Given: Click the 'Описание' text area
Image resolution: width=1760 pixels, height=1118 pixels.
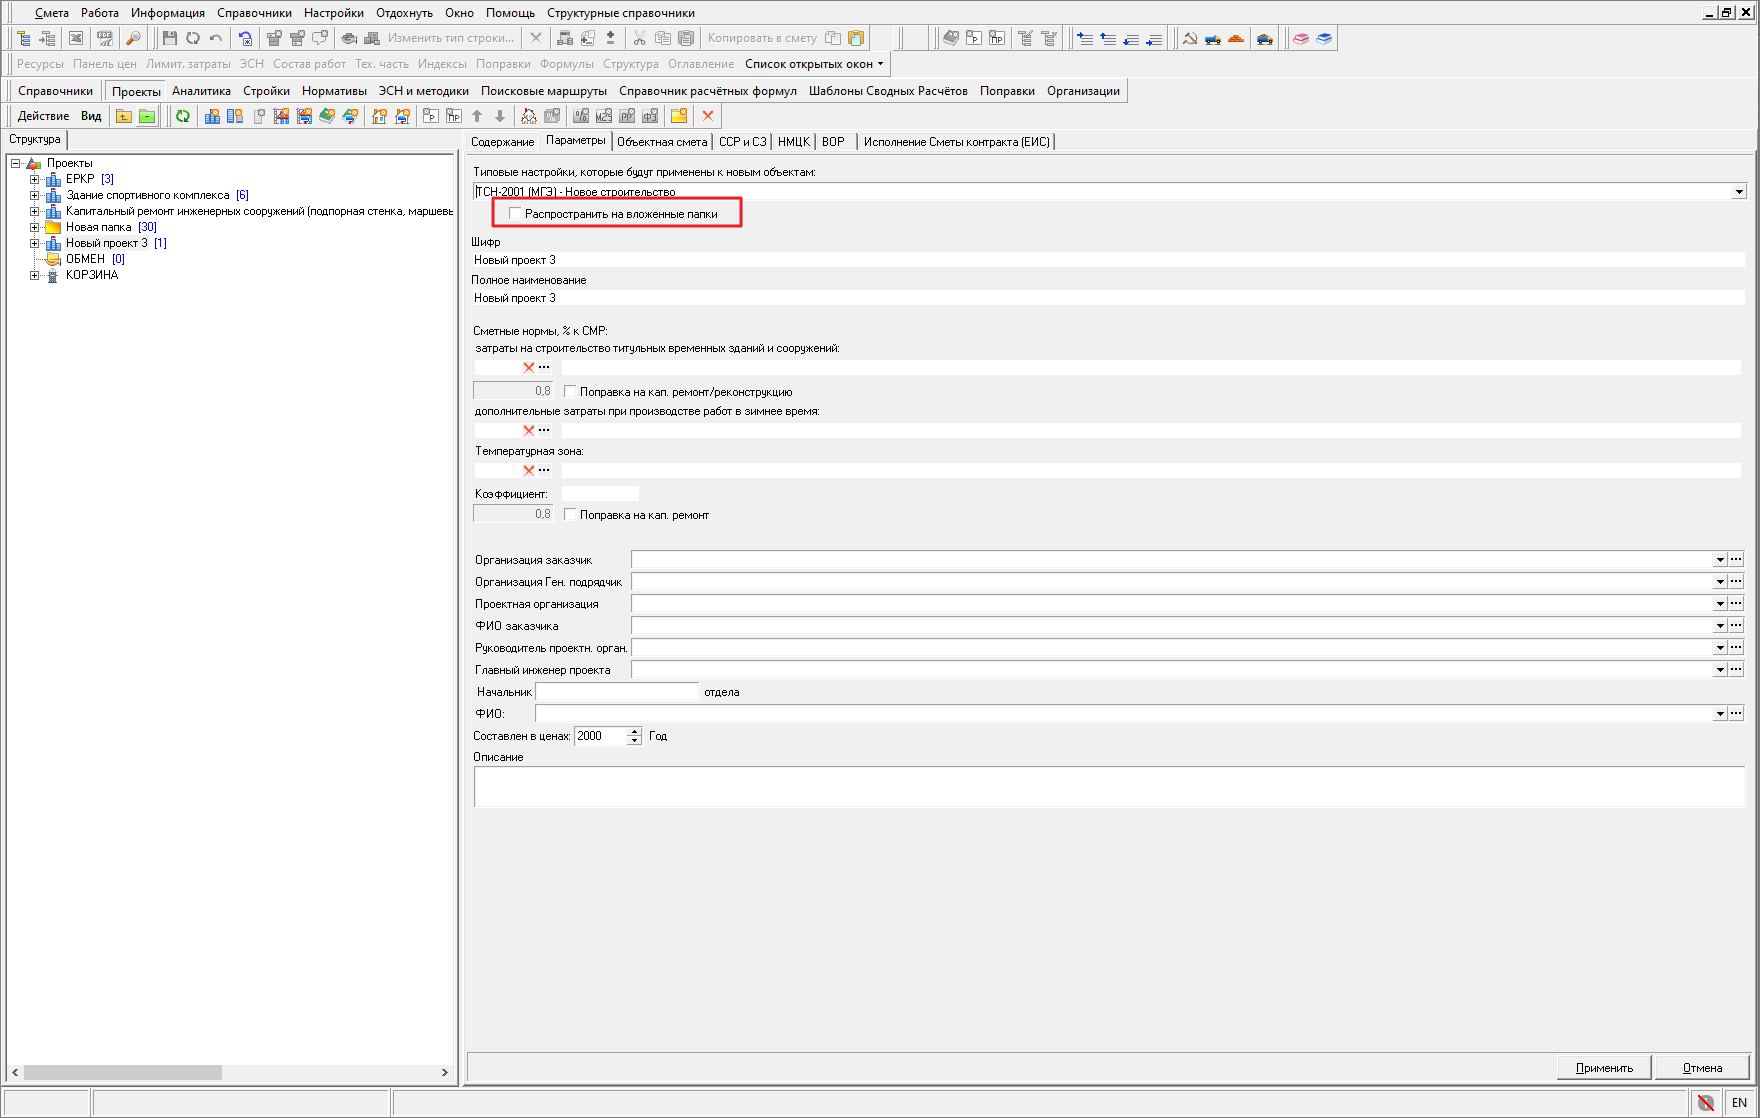Looking at the screenshot, I should 1108,787.
